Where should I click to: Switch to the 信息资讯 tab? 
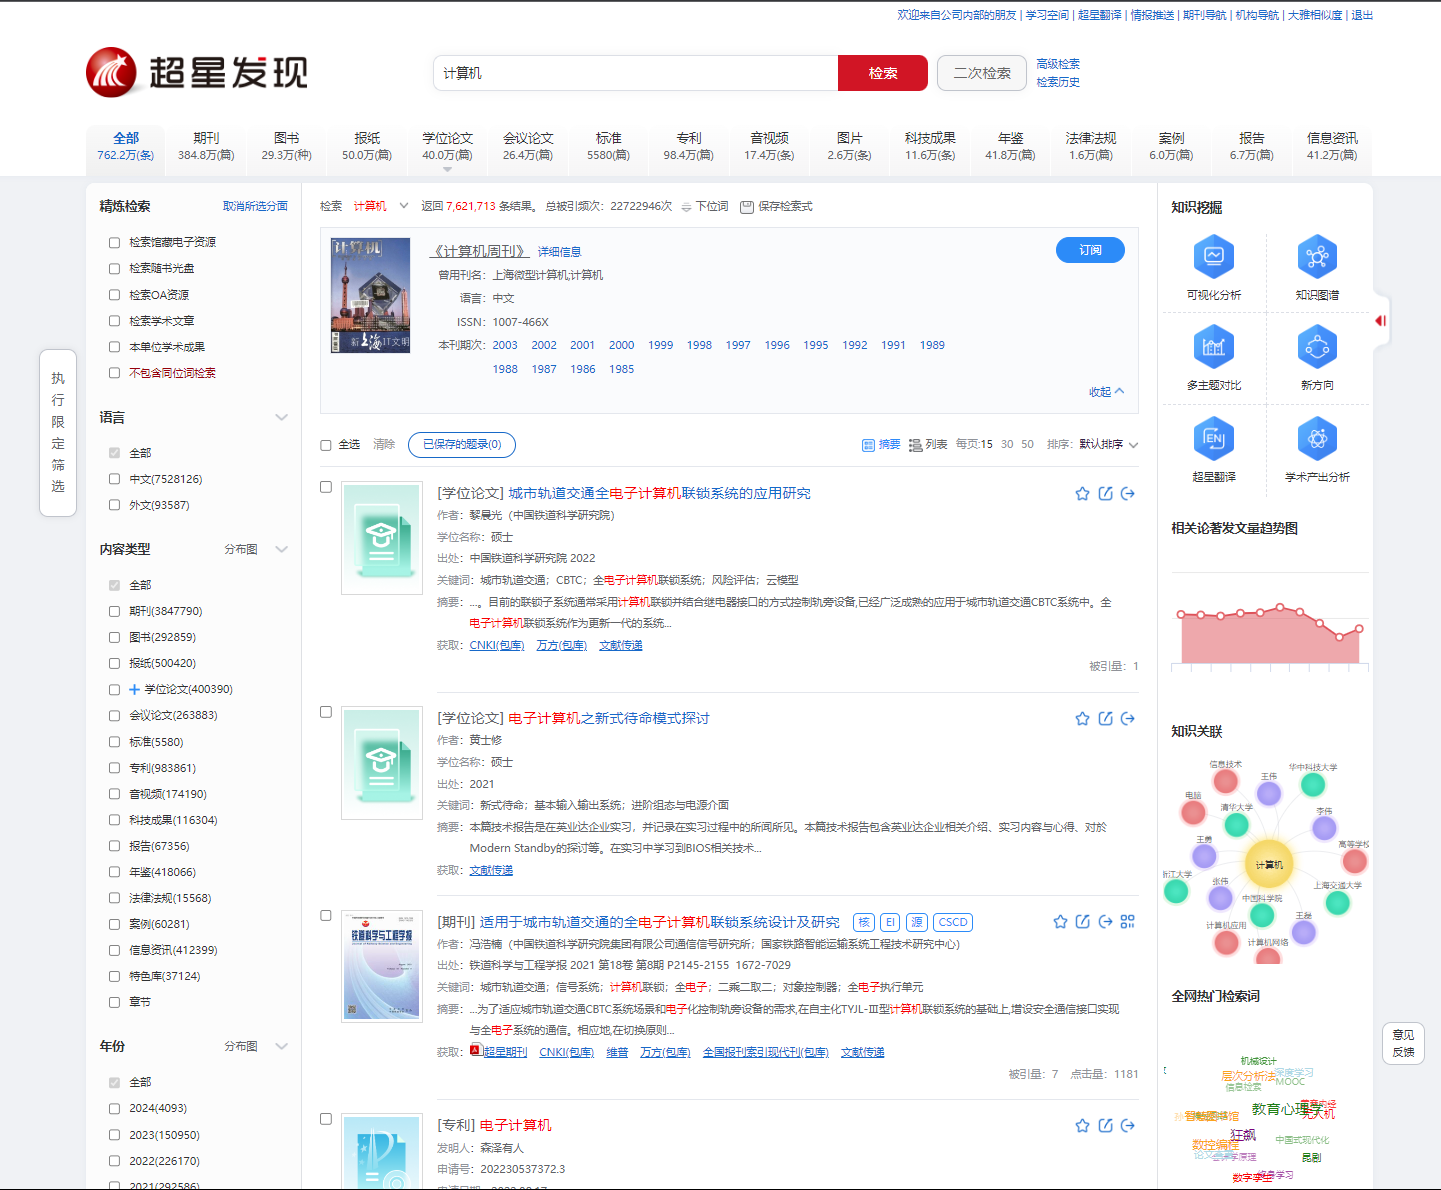coord(1331,146)
